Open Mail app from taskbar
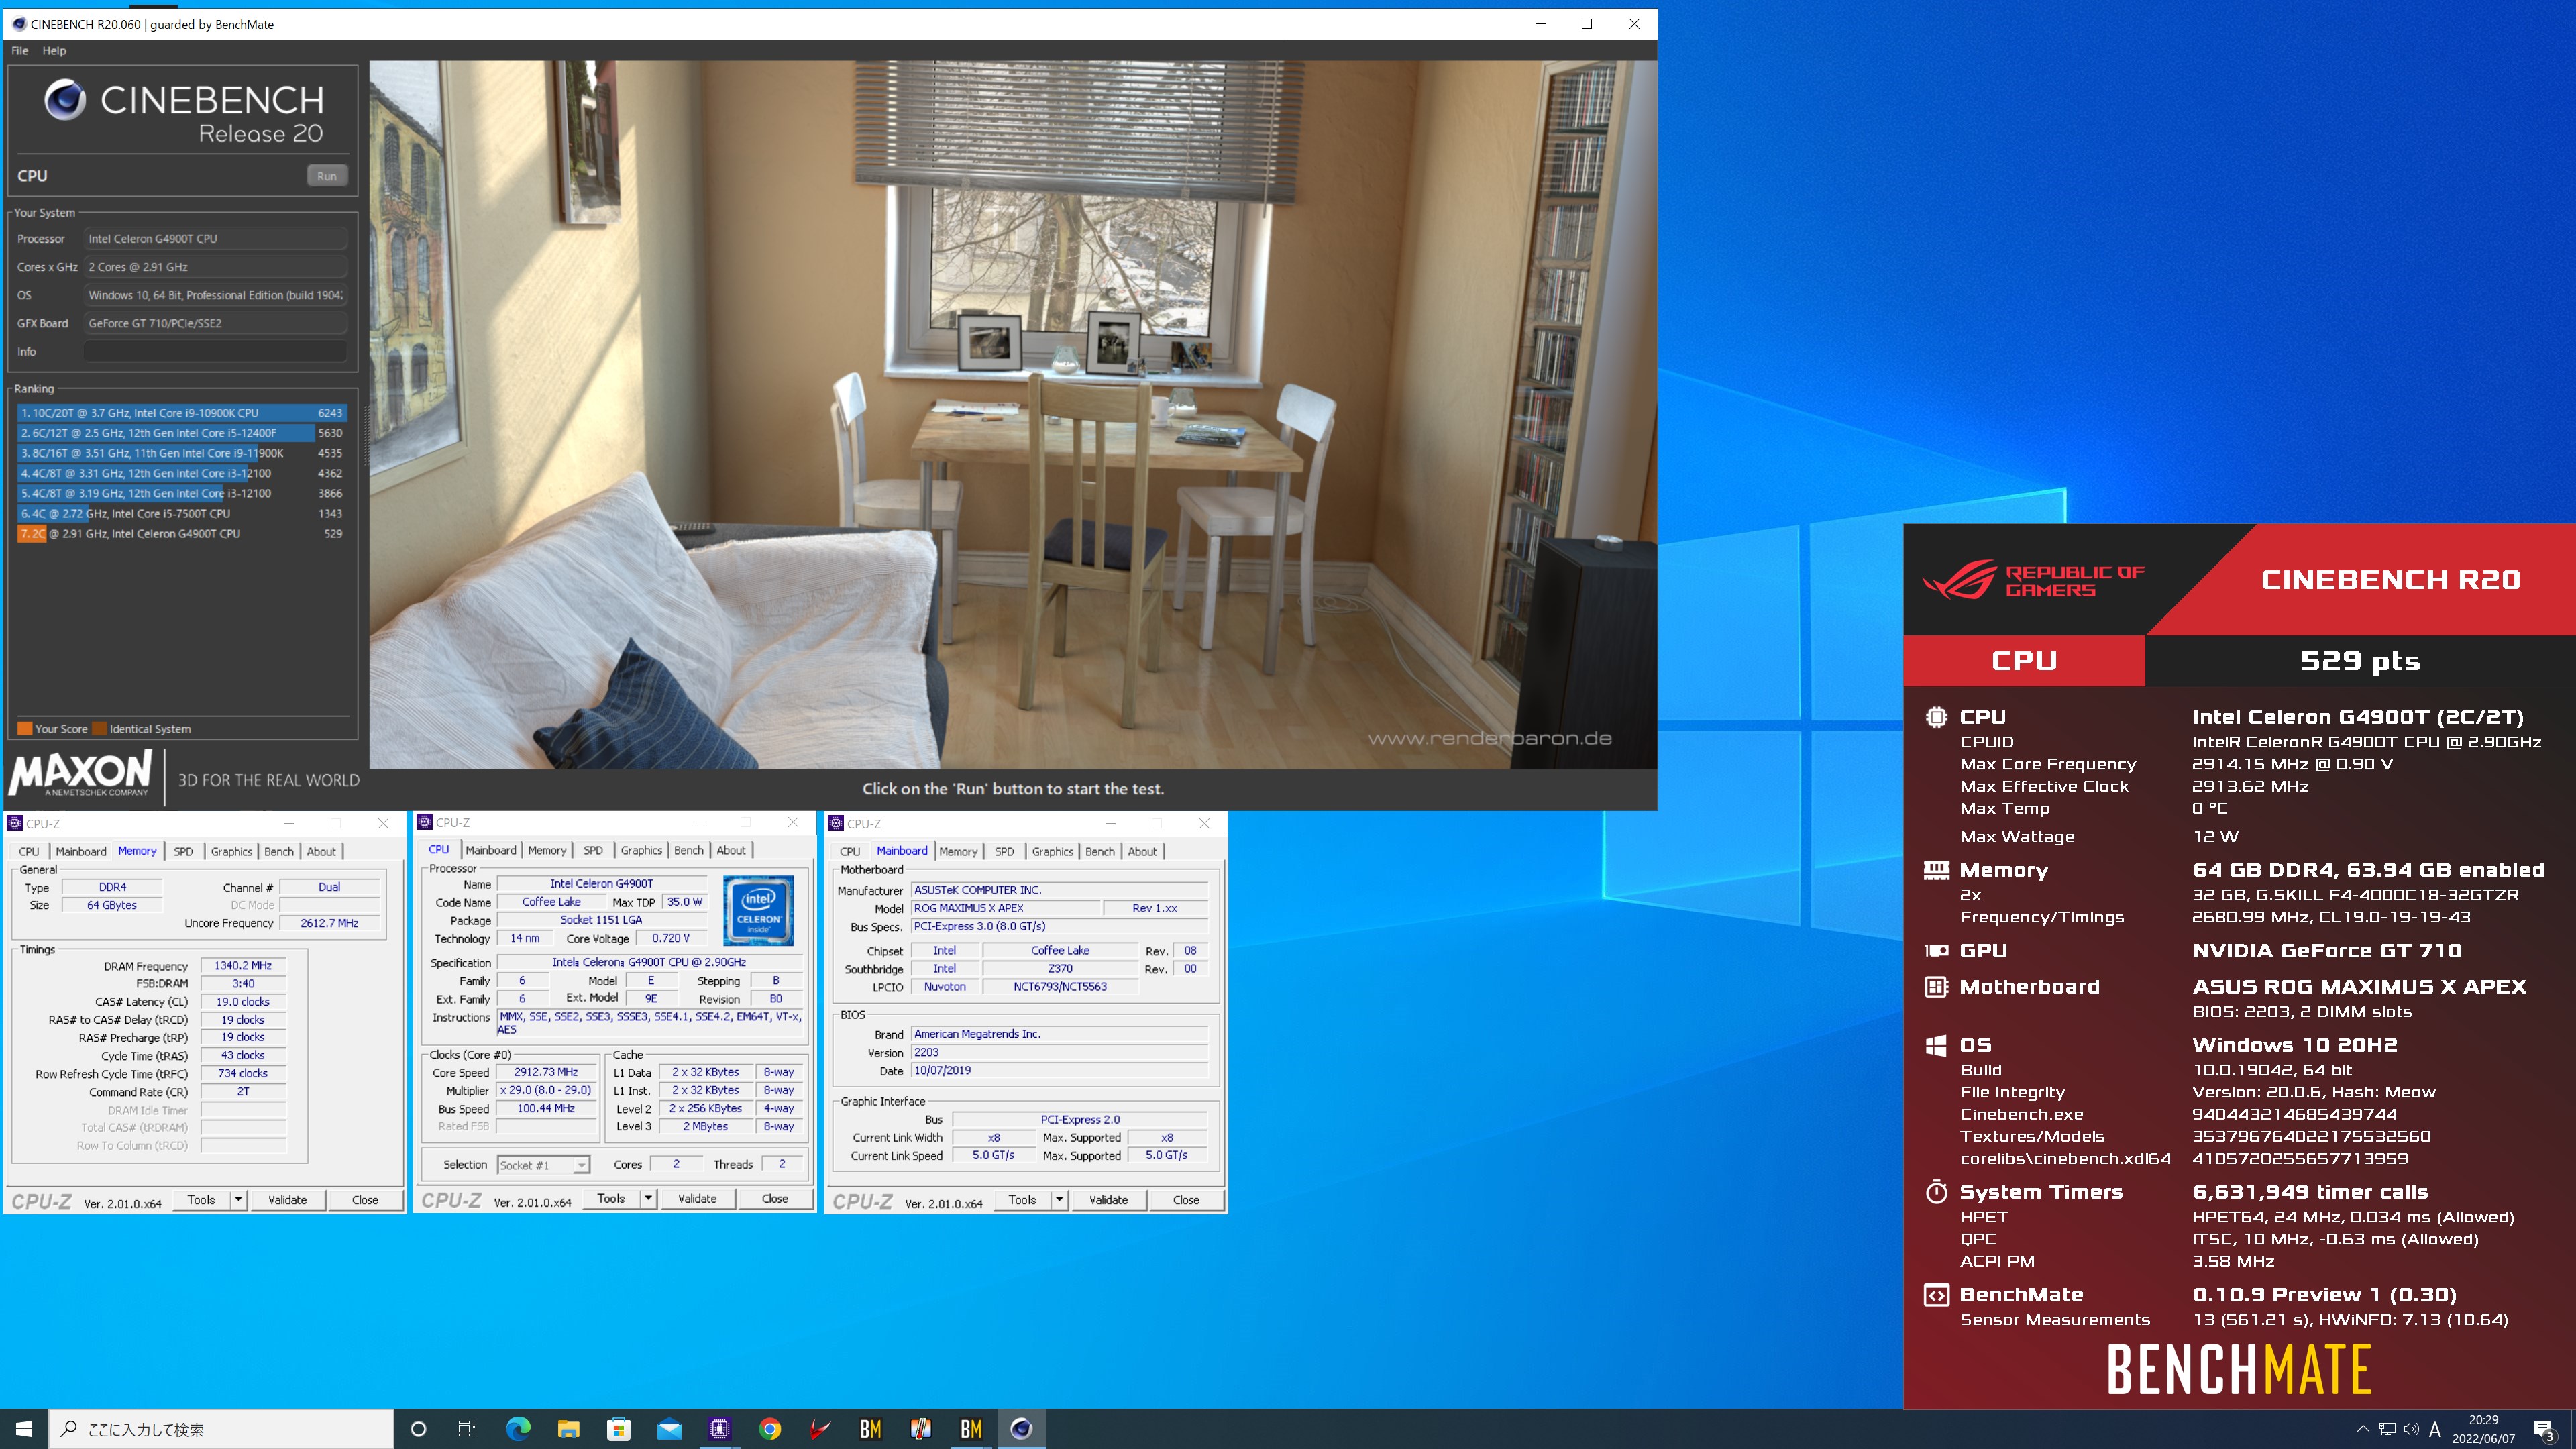The image size is (2576, 1449). click(x=669, y=1429)
